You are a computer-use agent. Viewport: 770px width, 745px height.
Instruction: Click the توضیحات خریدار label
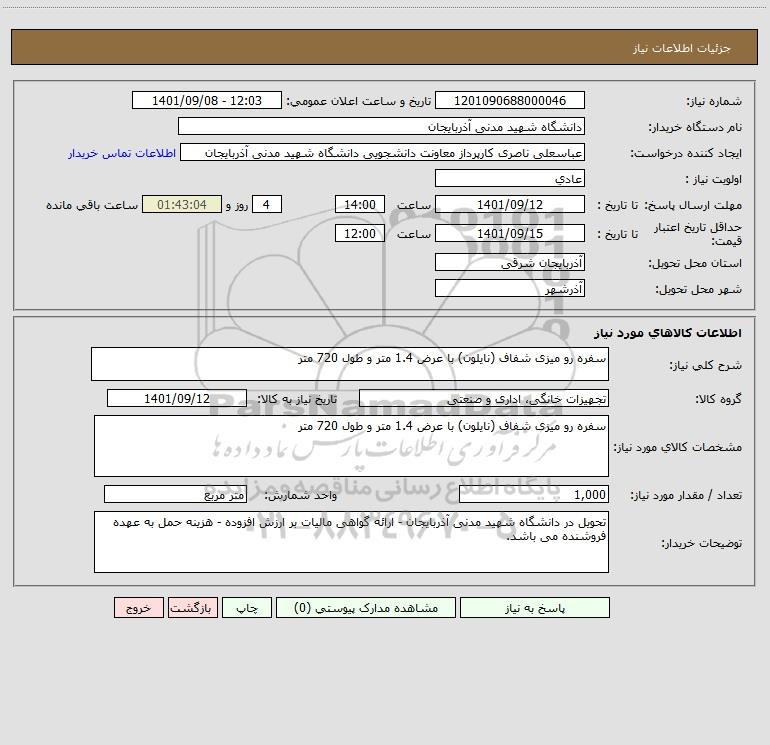tap(701, 543)
